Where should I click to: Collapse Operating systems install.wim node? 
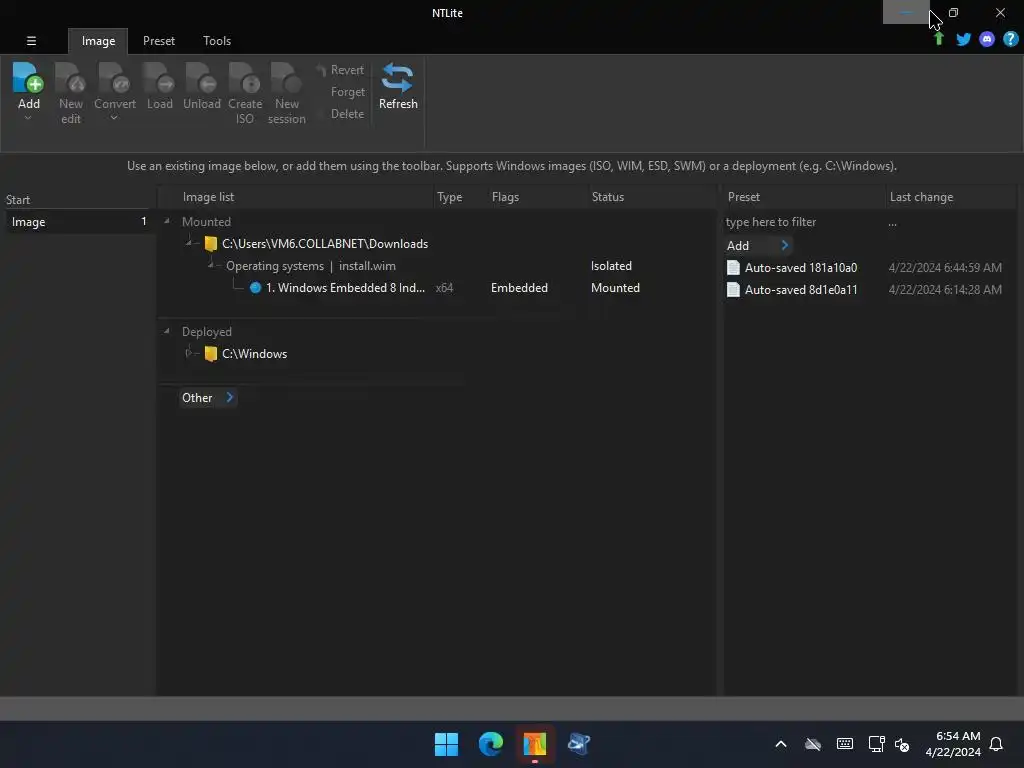click(x=211, y=265)
